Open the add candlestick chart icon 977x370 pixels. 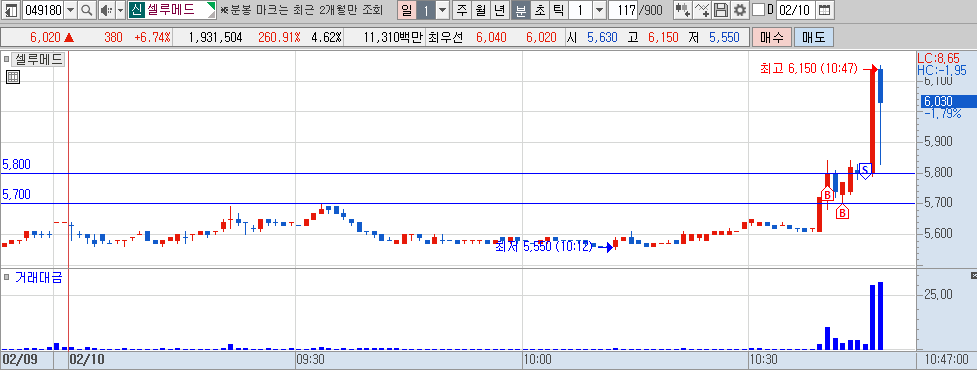(x=683, y=10)
